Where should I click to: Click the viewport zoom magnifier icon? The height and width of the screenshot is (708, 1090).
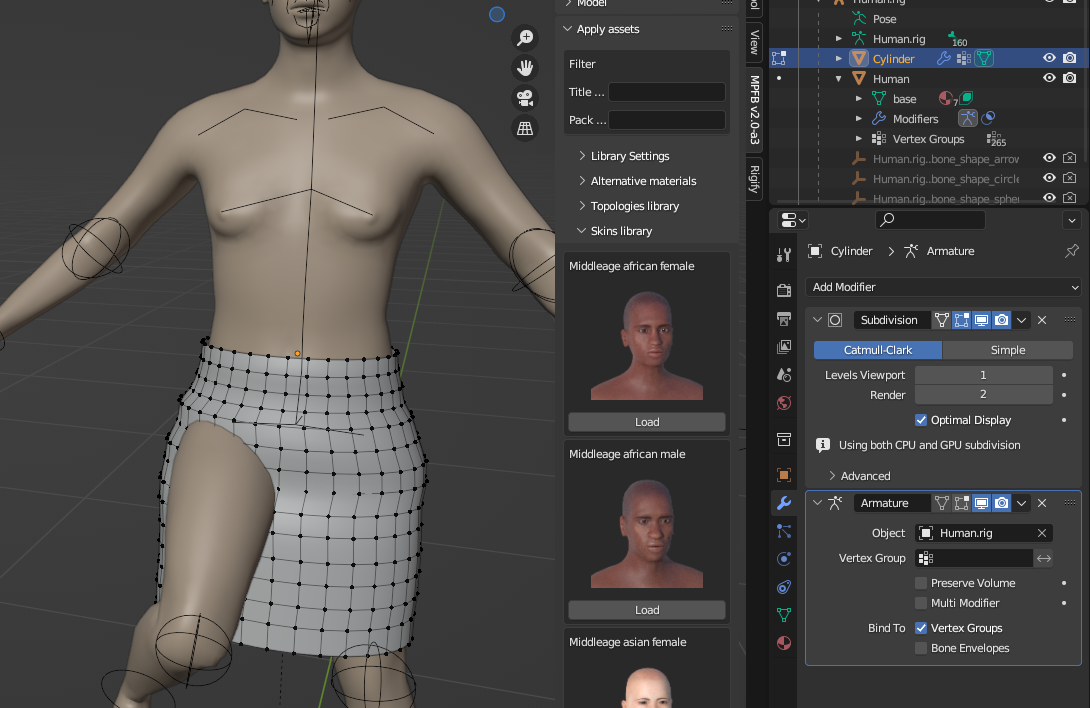tap(525, 37)
